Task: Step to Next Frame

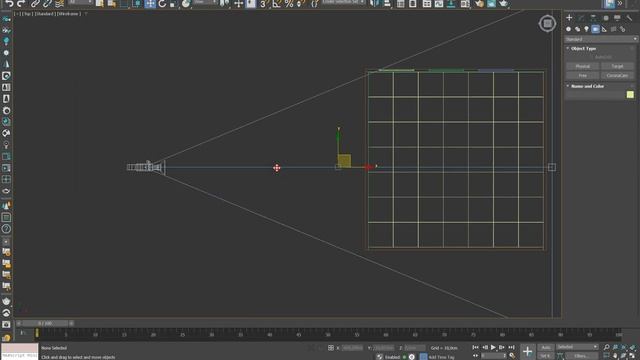Action: [x=502, y=347]
